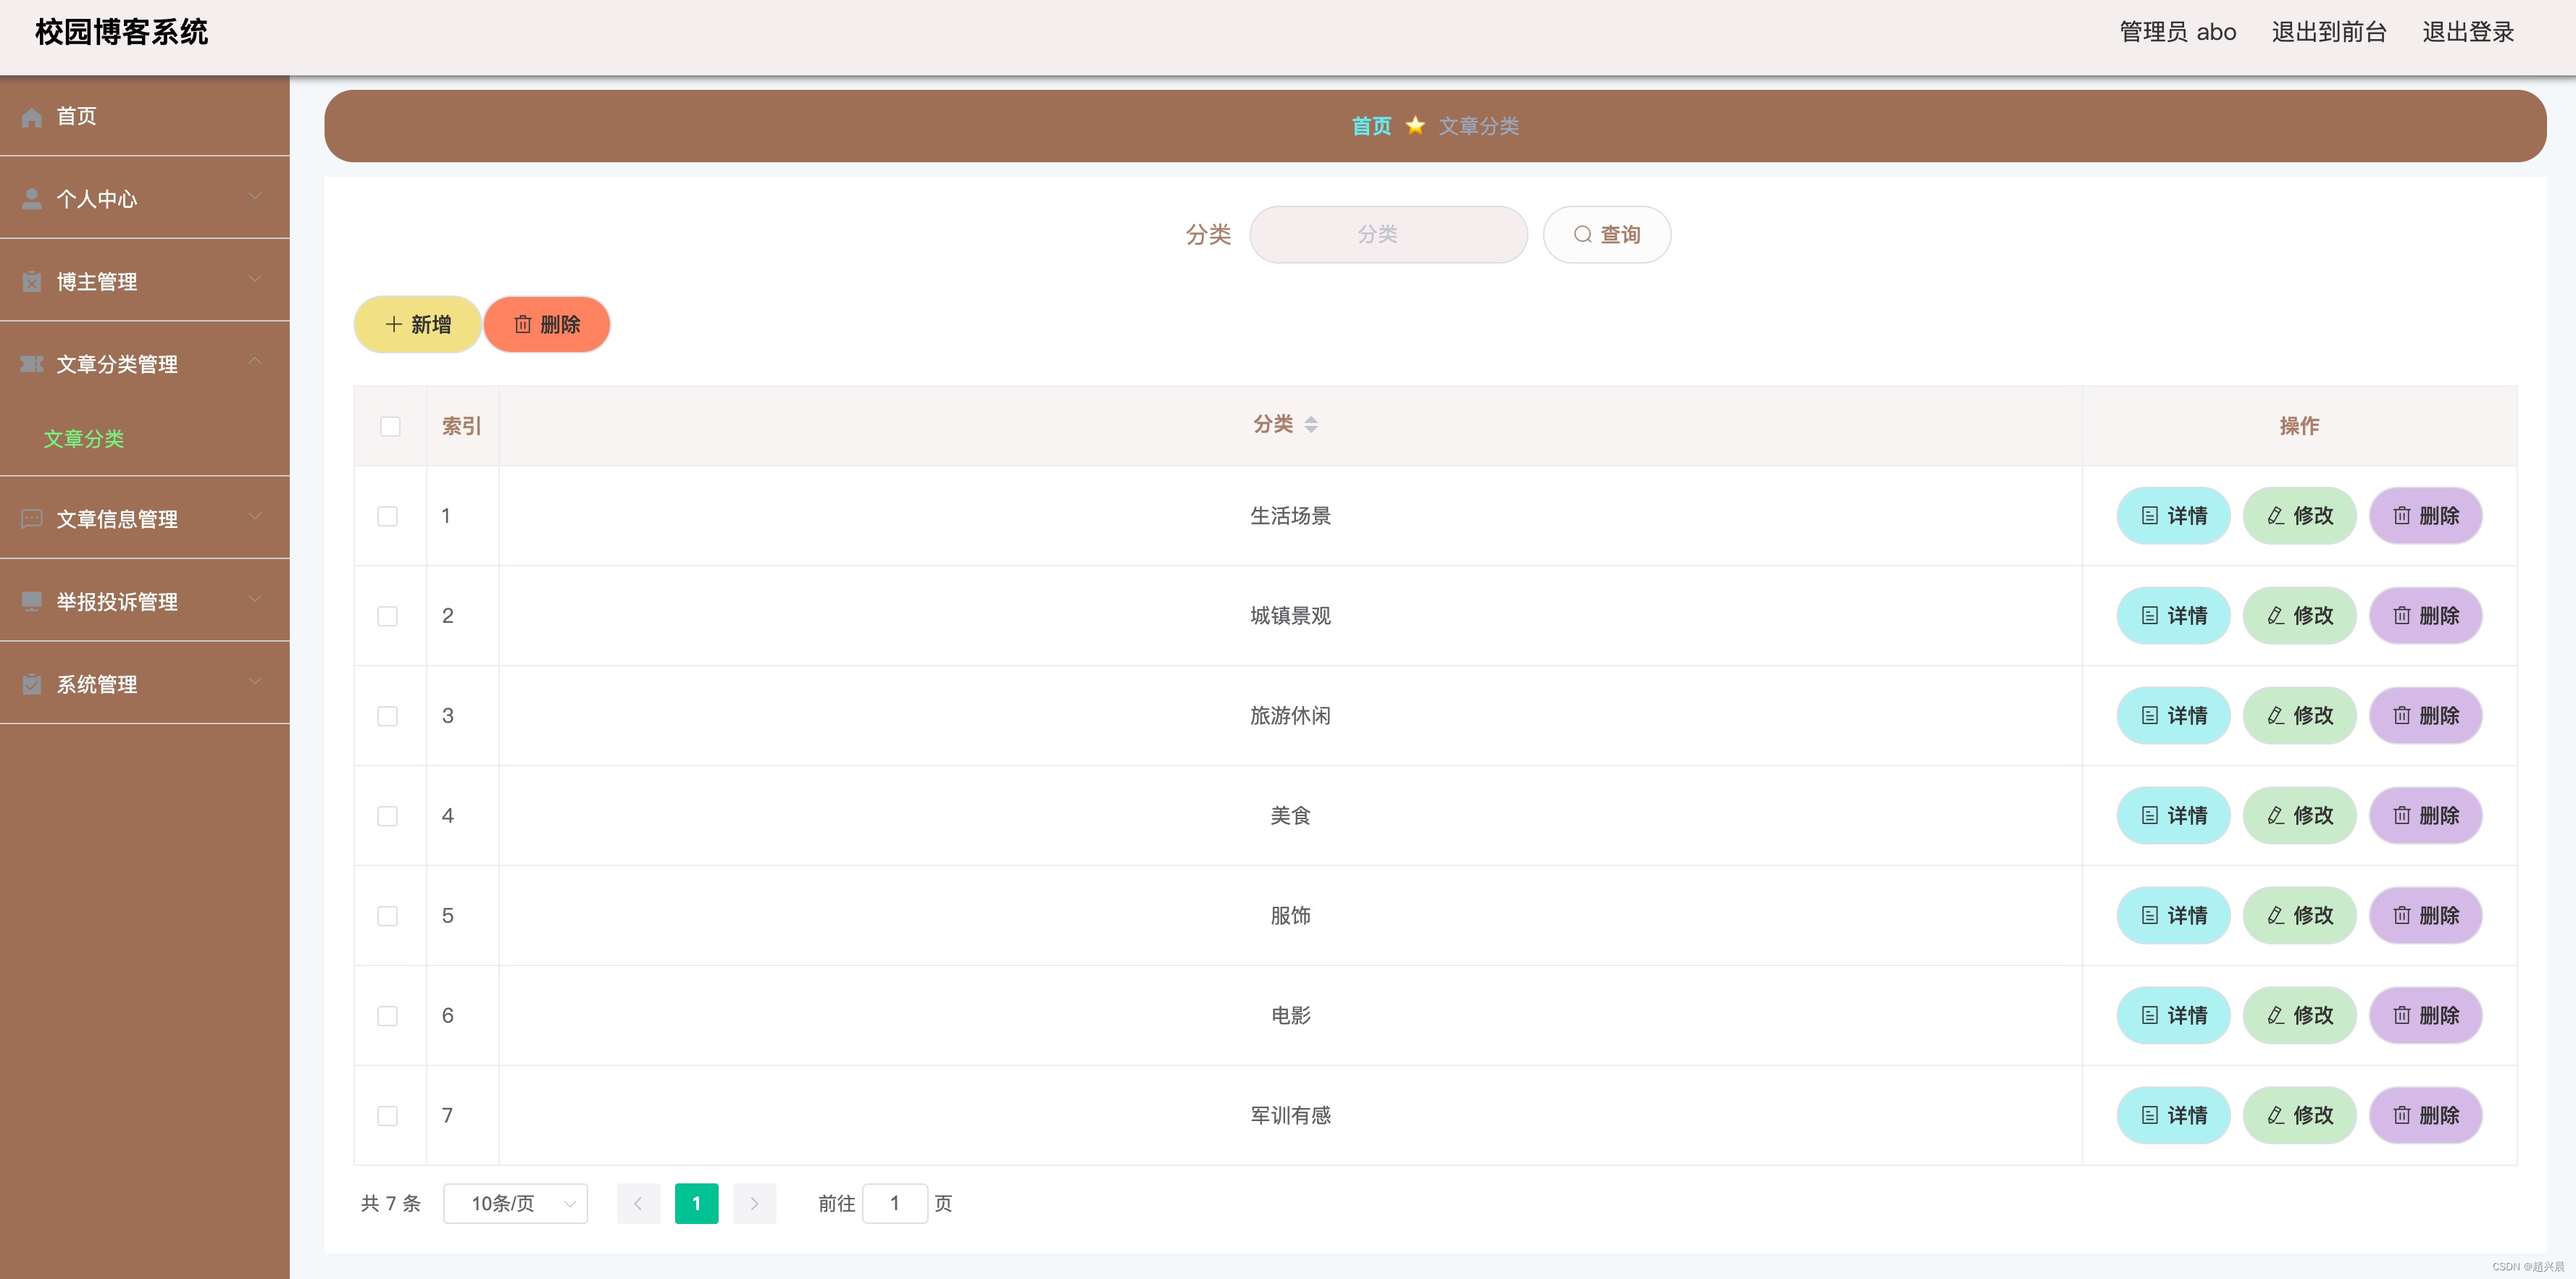2576x1279 pixels.
Task: Click the plus icon in 新增 button
Action: [393, 324]
